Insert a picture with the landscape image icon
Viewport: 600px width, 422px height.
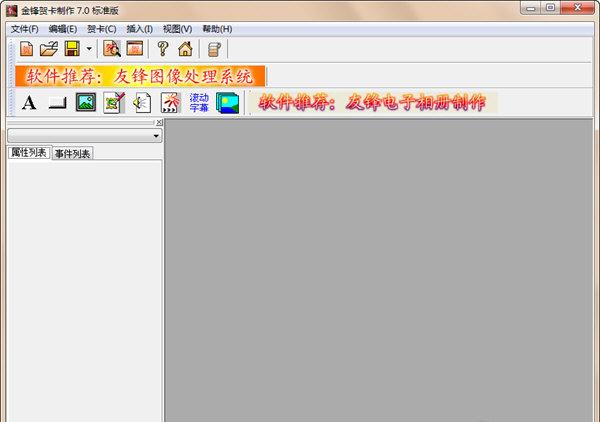(x=85, y=102)
